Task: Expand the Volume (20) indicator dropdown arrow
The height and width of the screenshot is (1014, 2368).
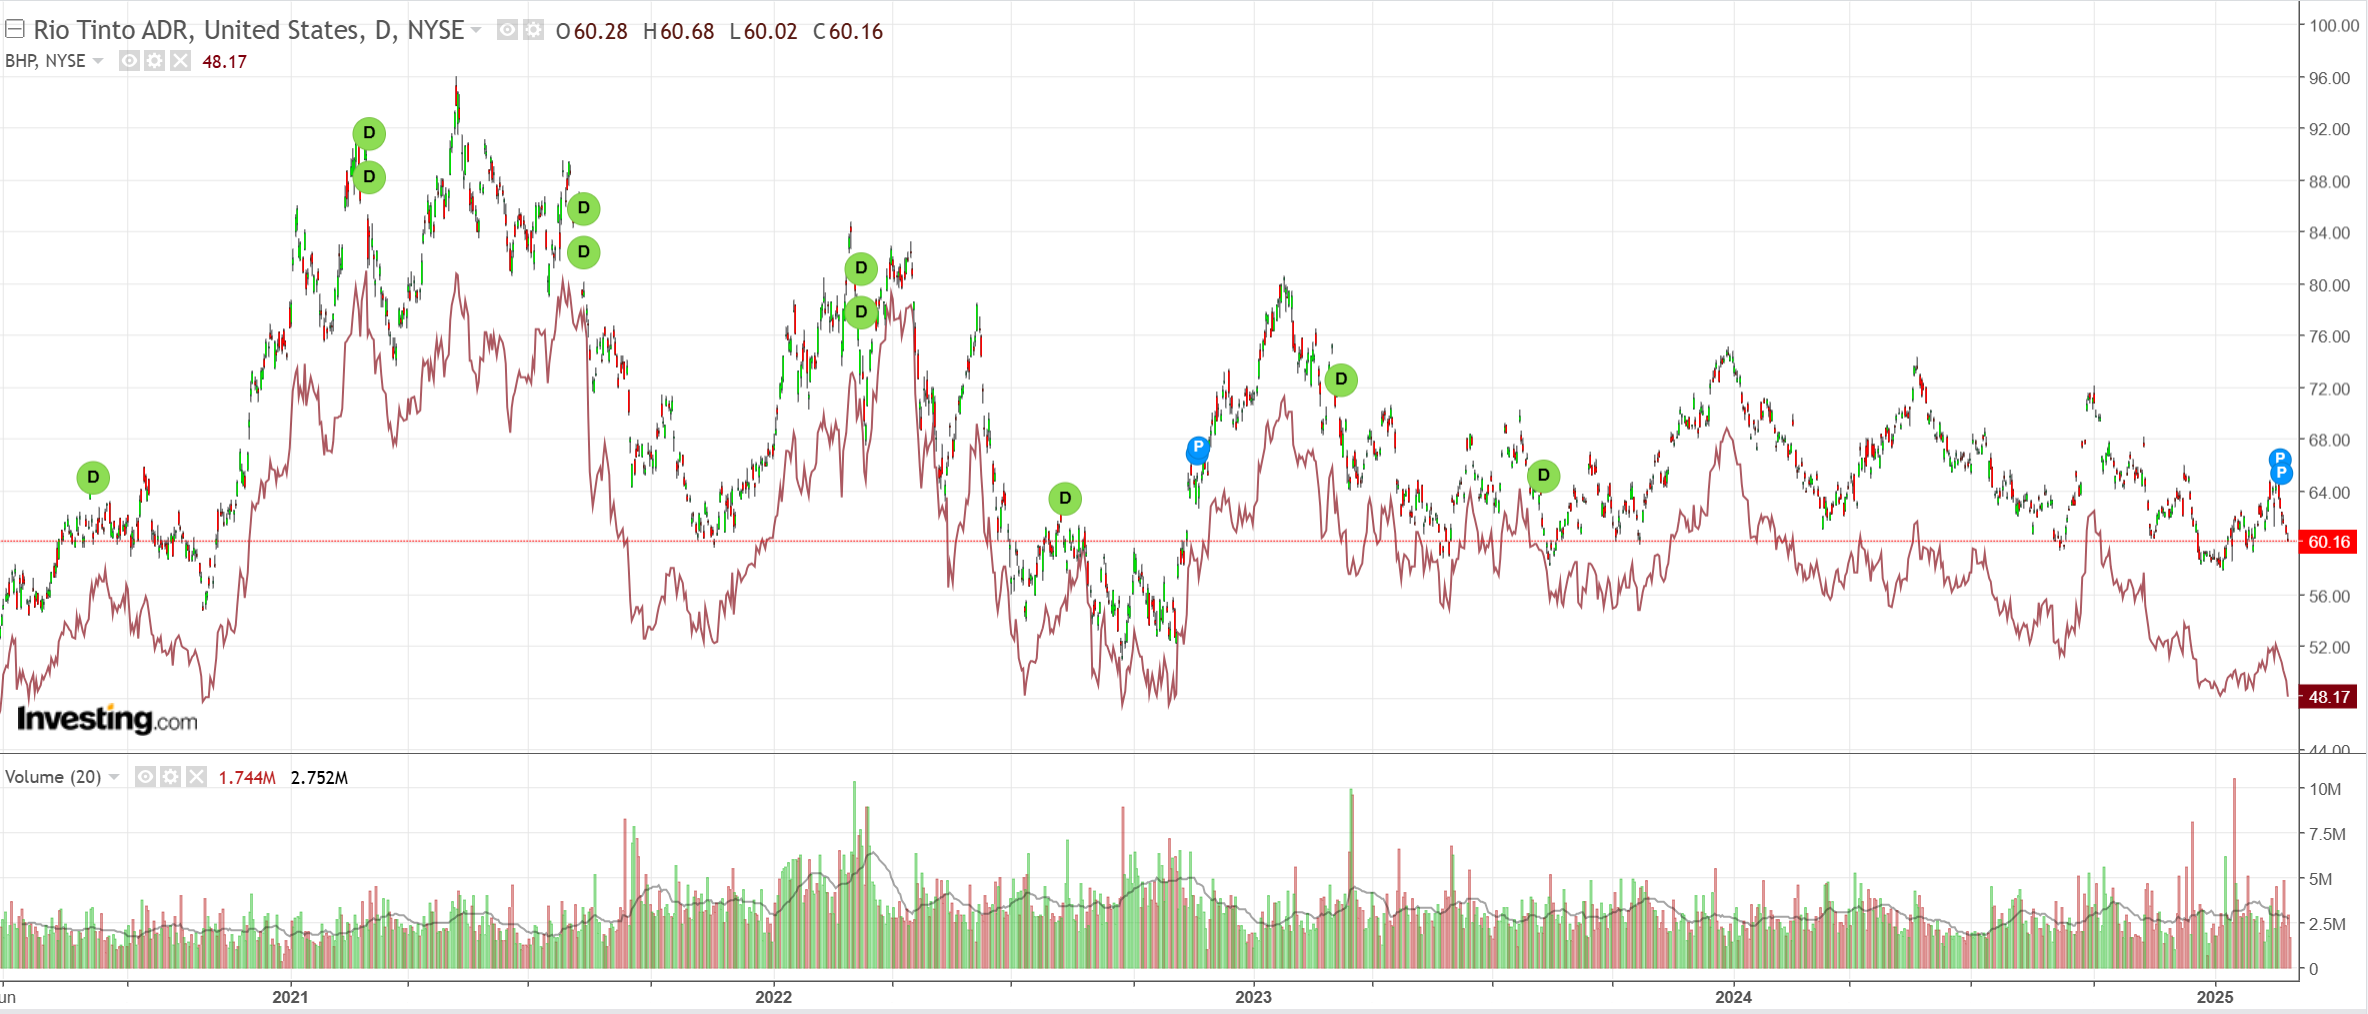Action: tap(114, 777)
